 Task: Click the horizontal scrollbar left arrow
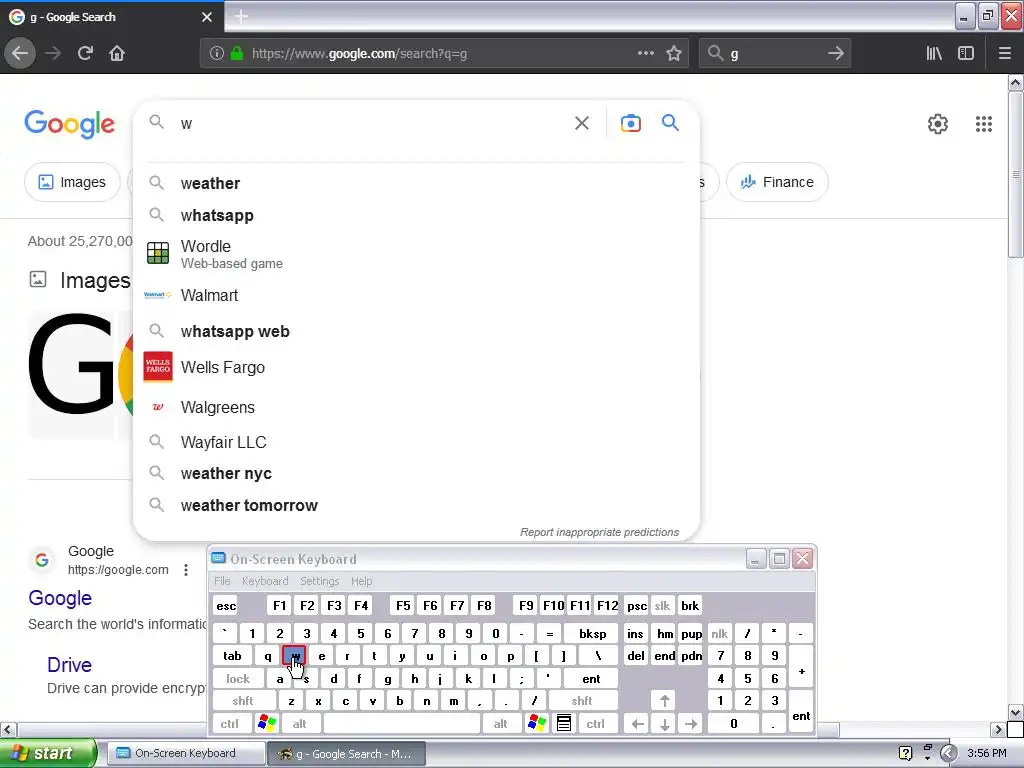tap(7, 729)
